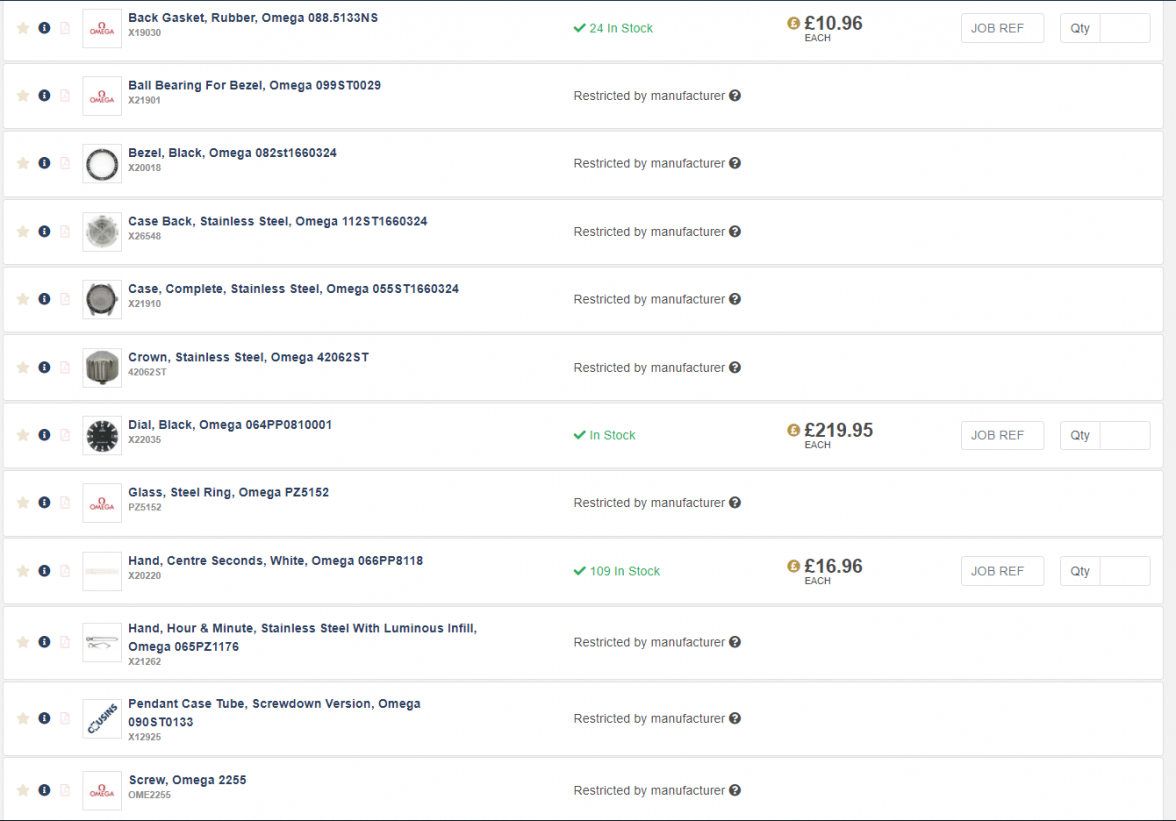This screenshot has width=1176, height=821.
Task: Open info icon for Ball Bearing For Bezel
Action: click(44, 96)
